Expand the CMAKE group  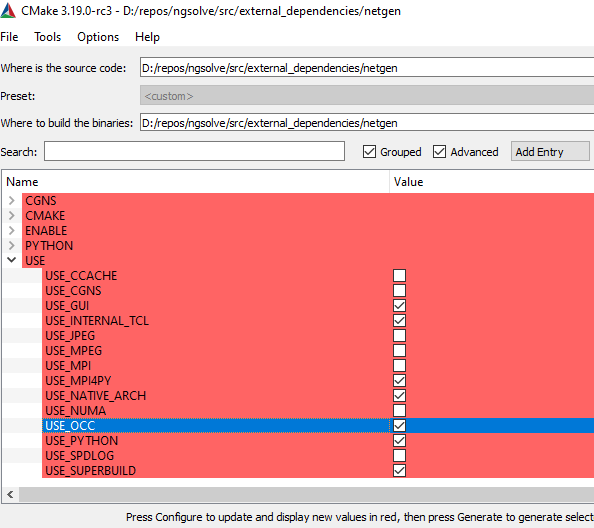coord(12,216)
